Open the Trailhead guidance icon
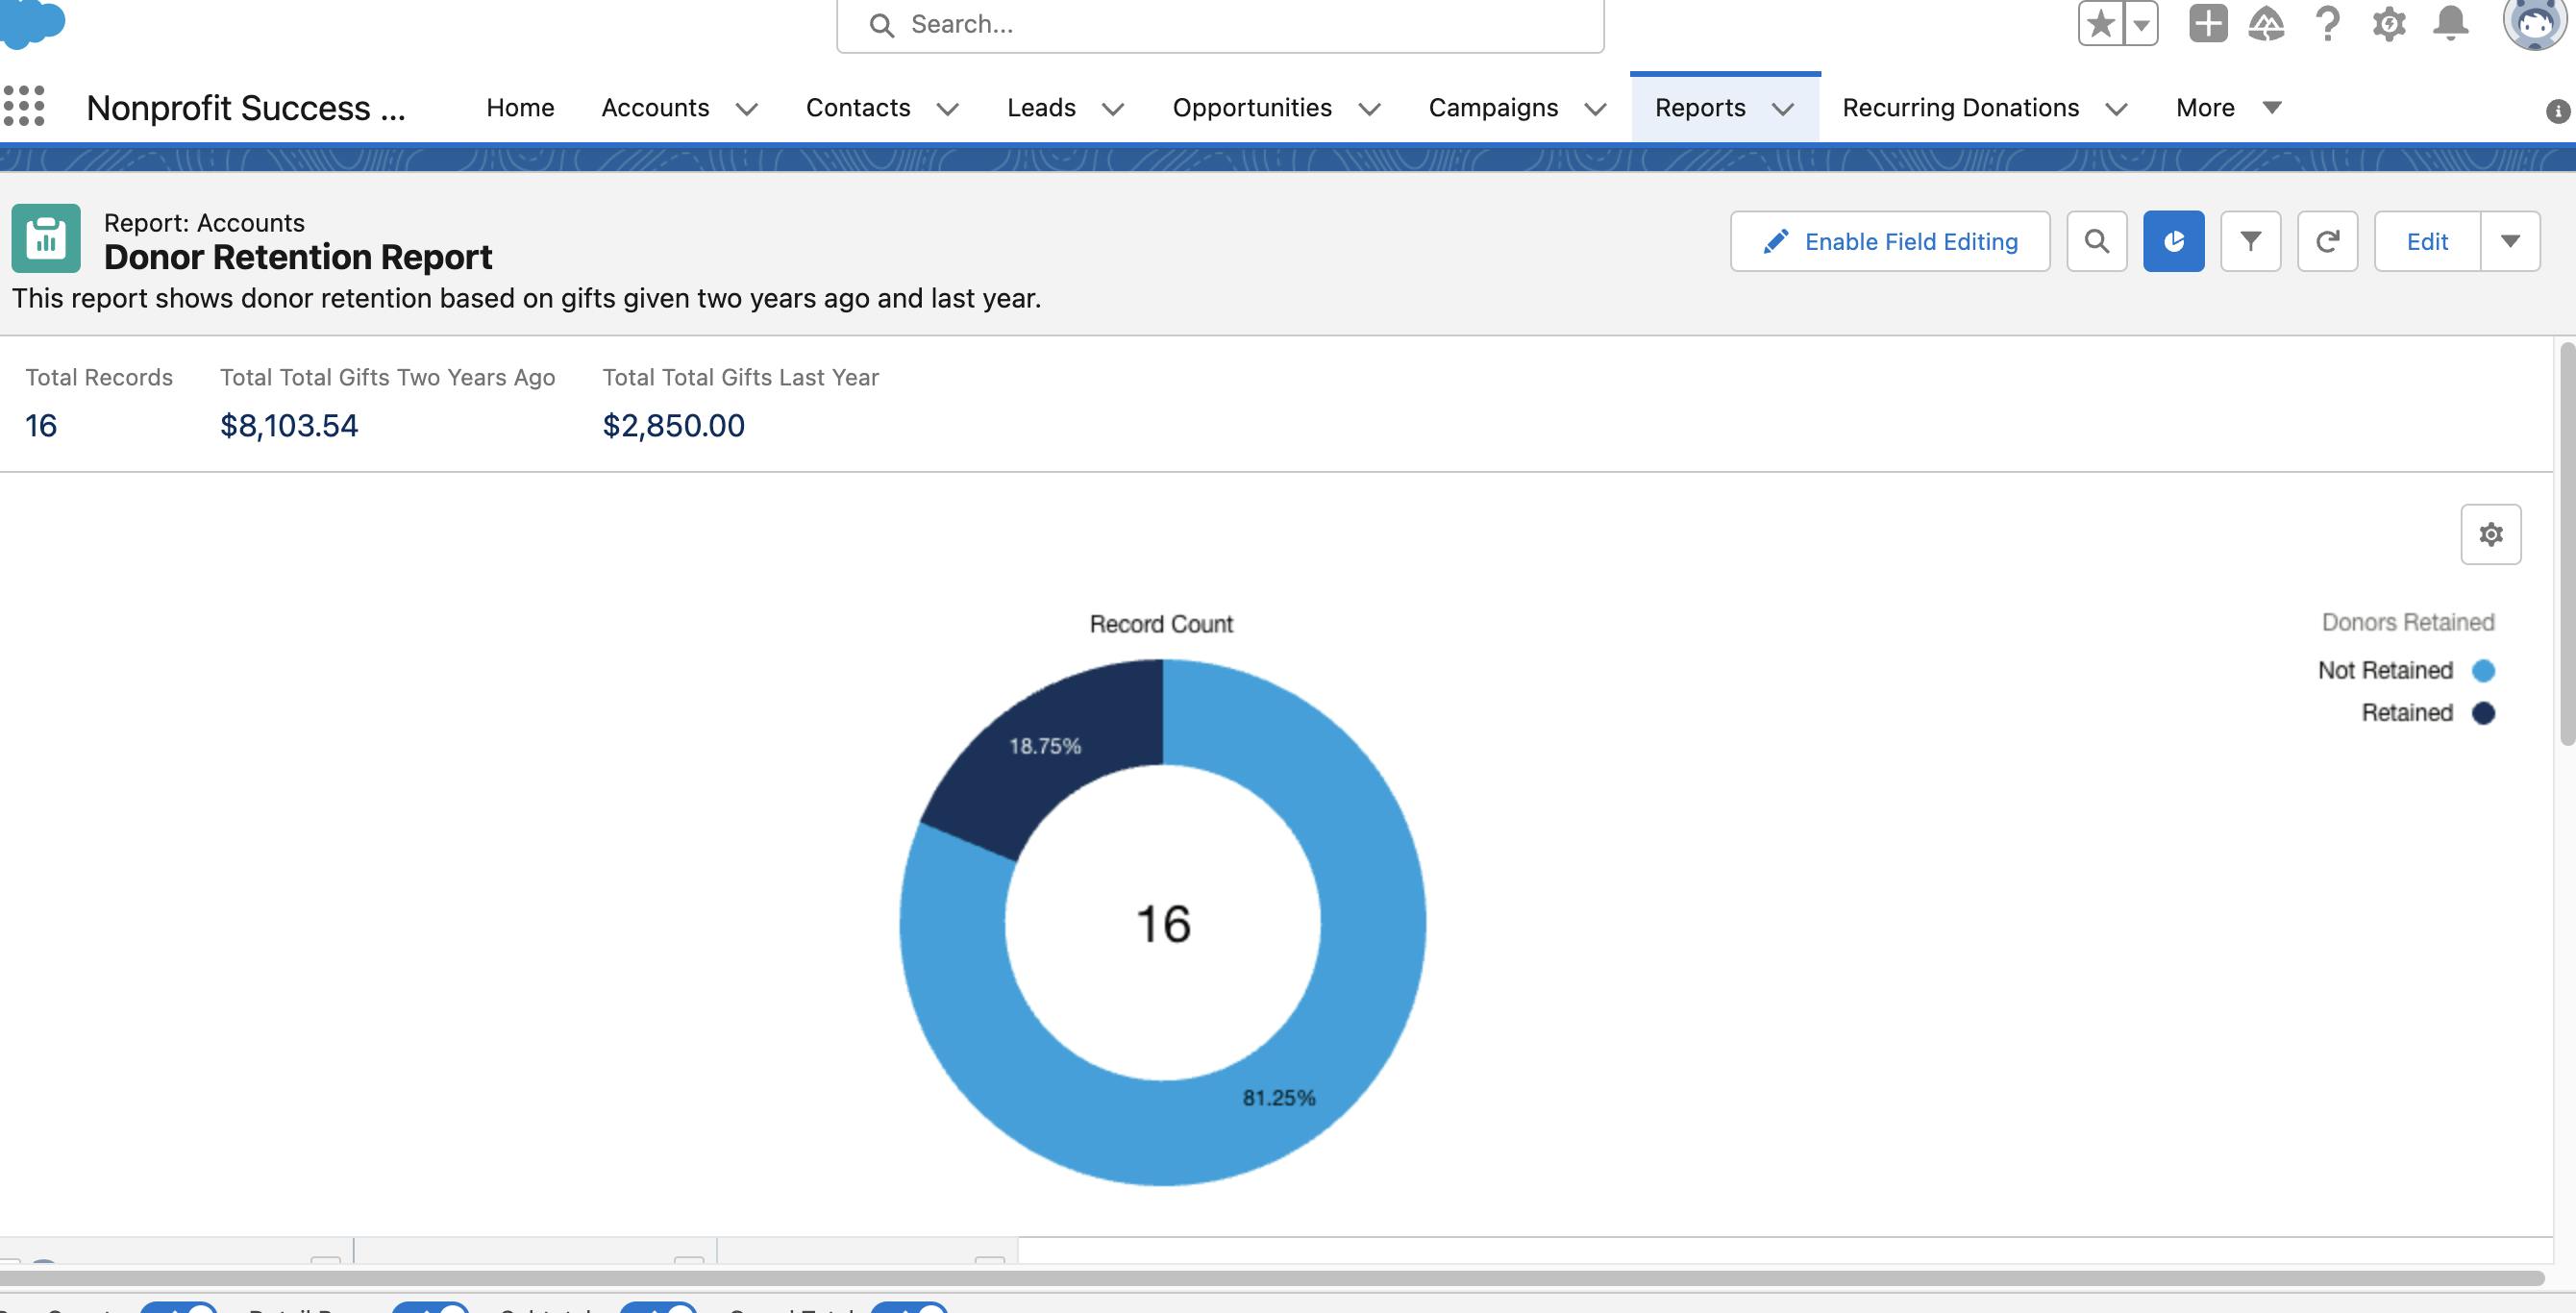2576x1313 pixels. [x=2266, y=23]
